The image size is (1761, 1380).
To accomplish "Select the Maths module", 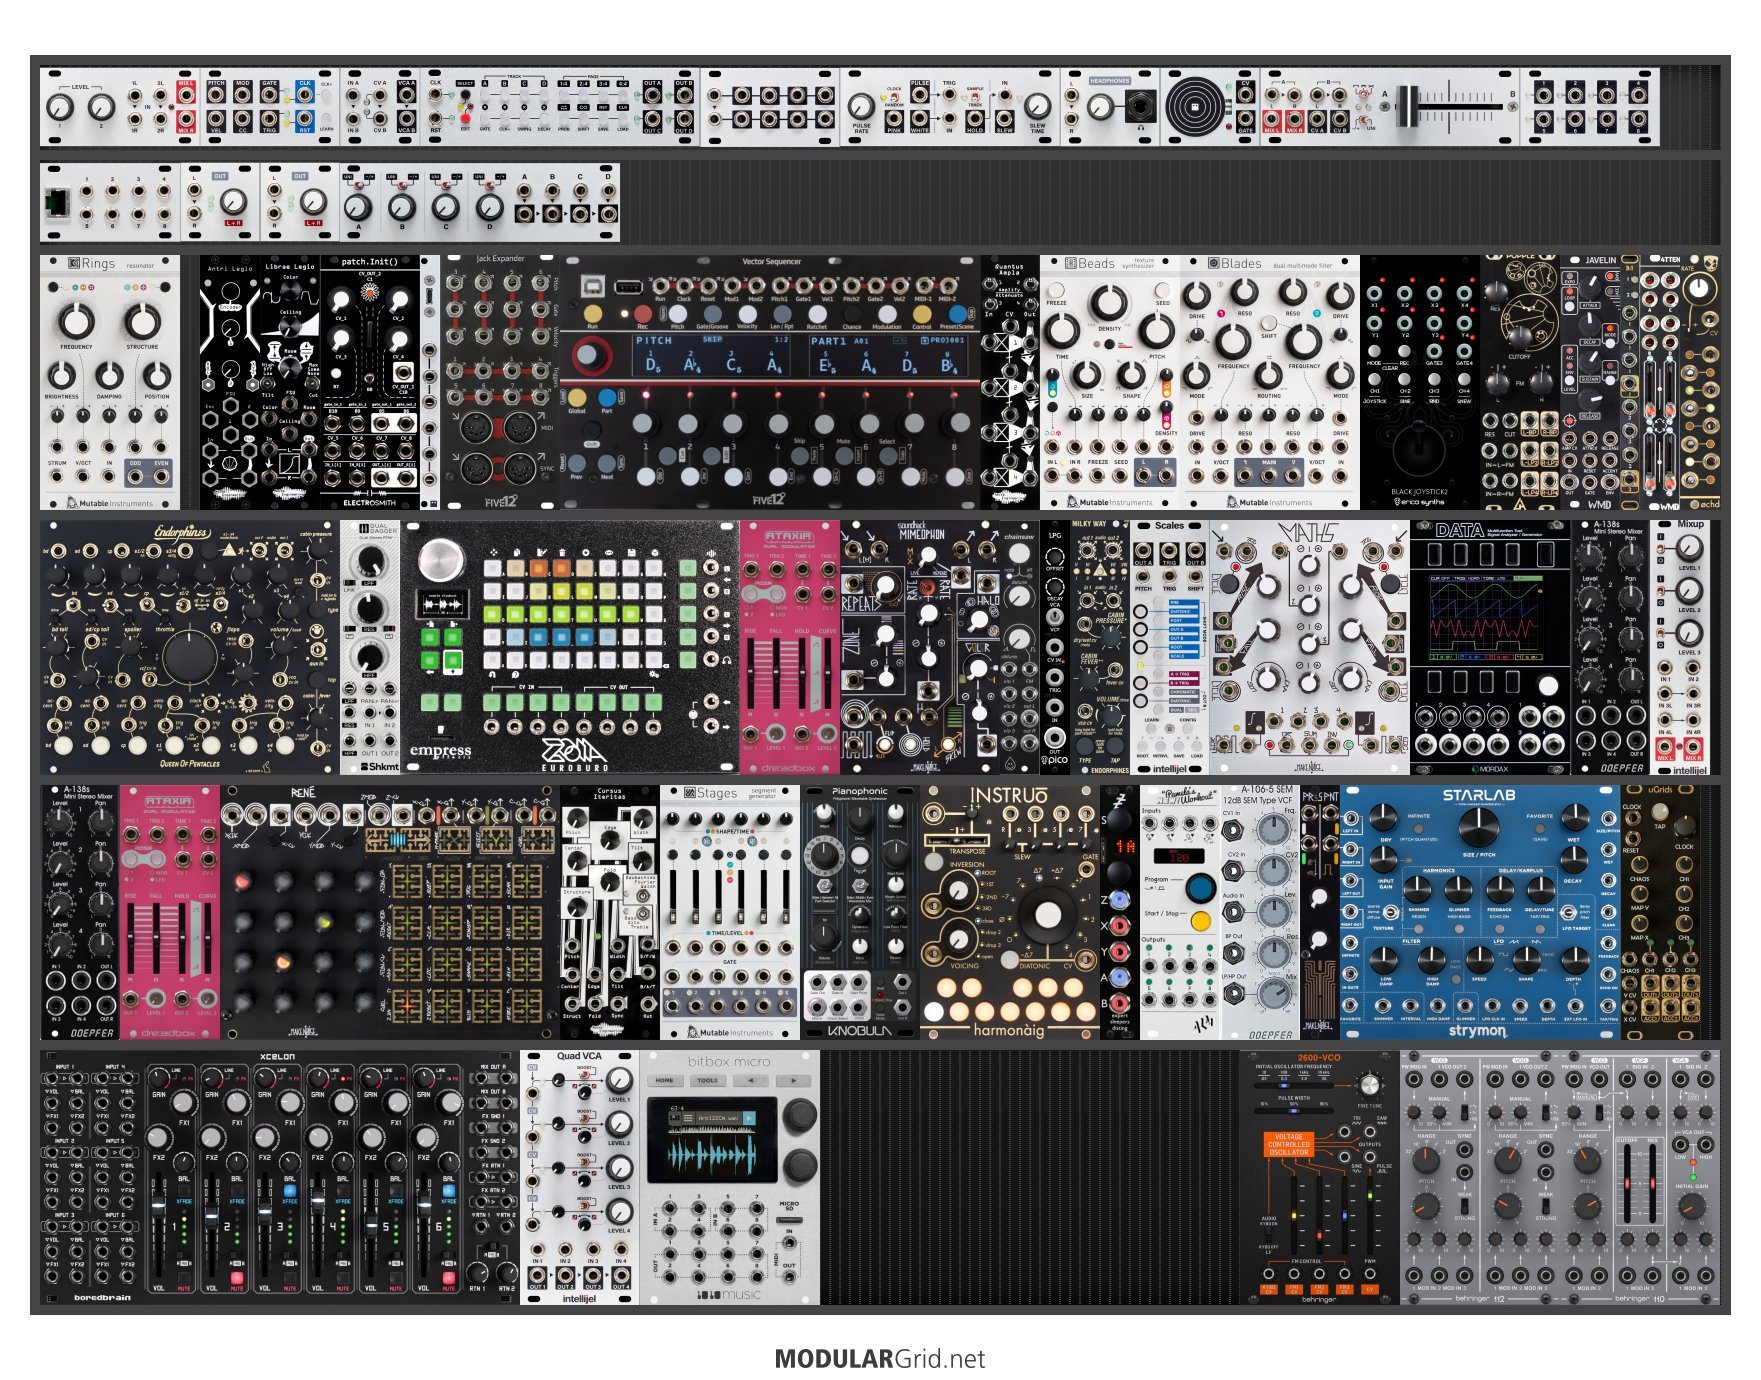I will pyautogui.click(x=1310, y=647).
